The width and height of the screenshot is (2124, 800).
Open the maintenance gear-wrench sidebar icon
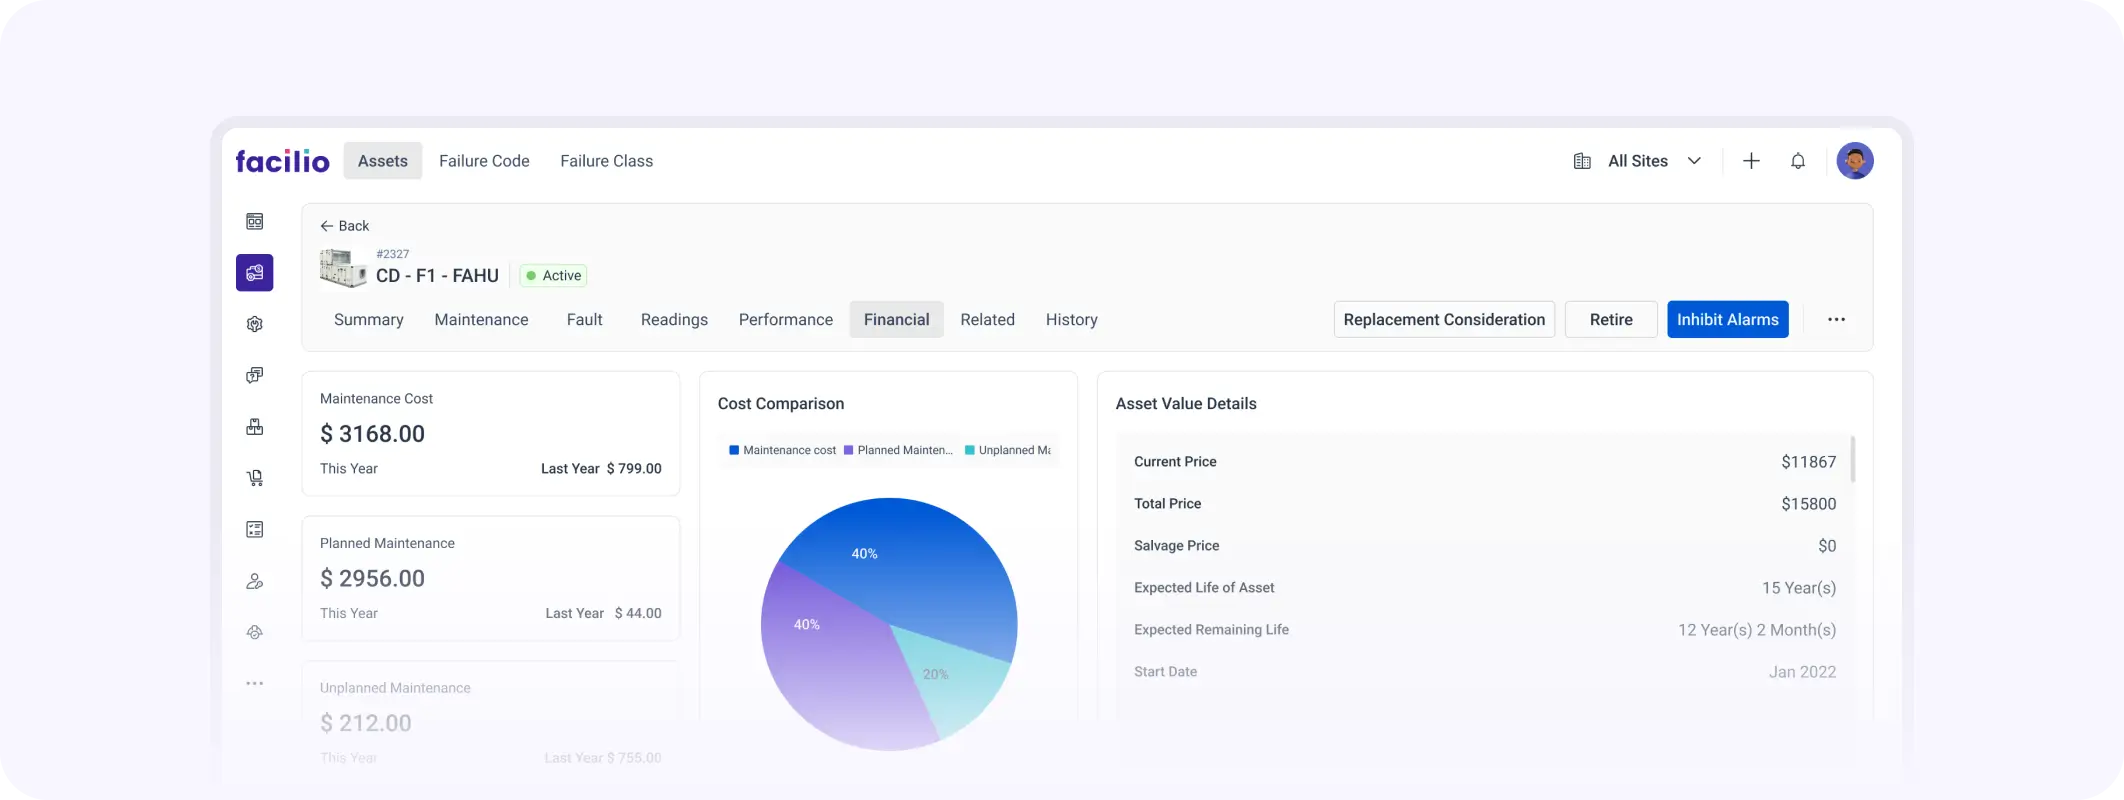[255, 324]
